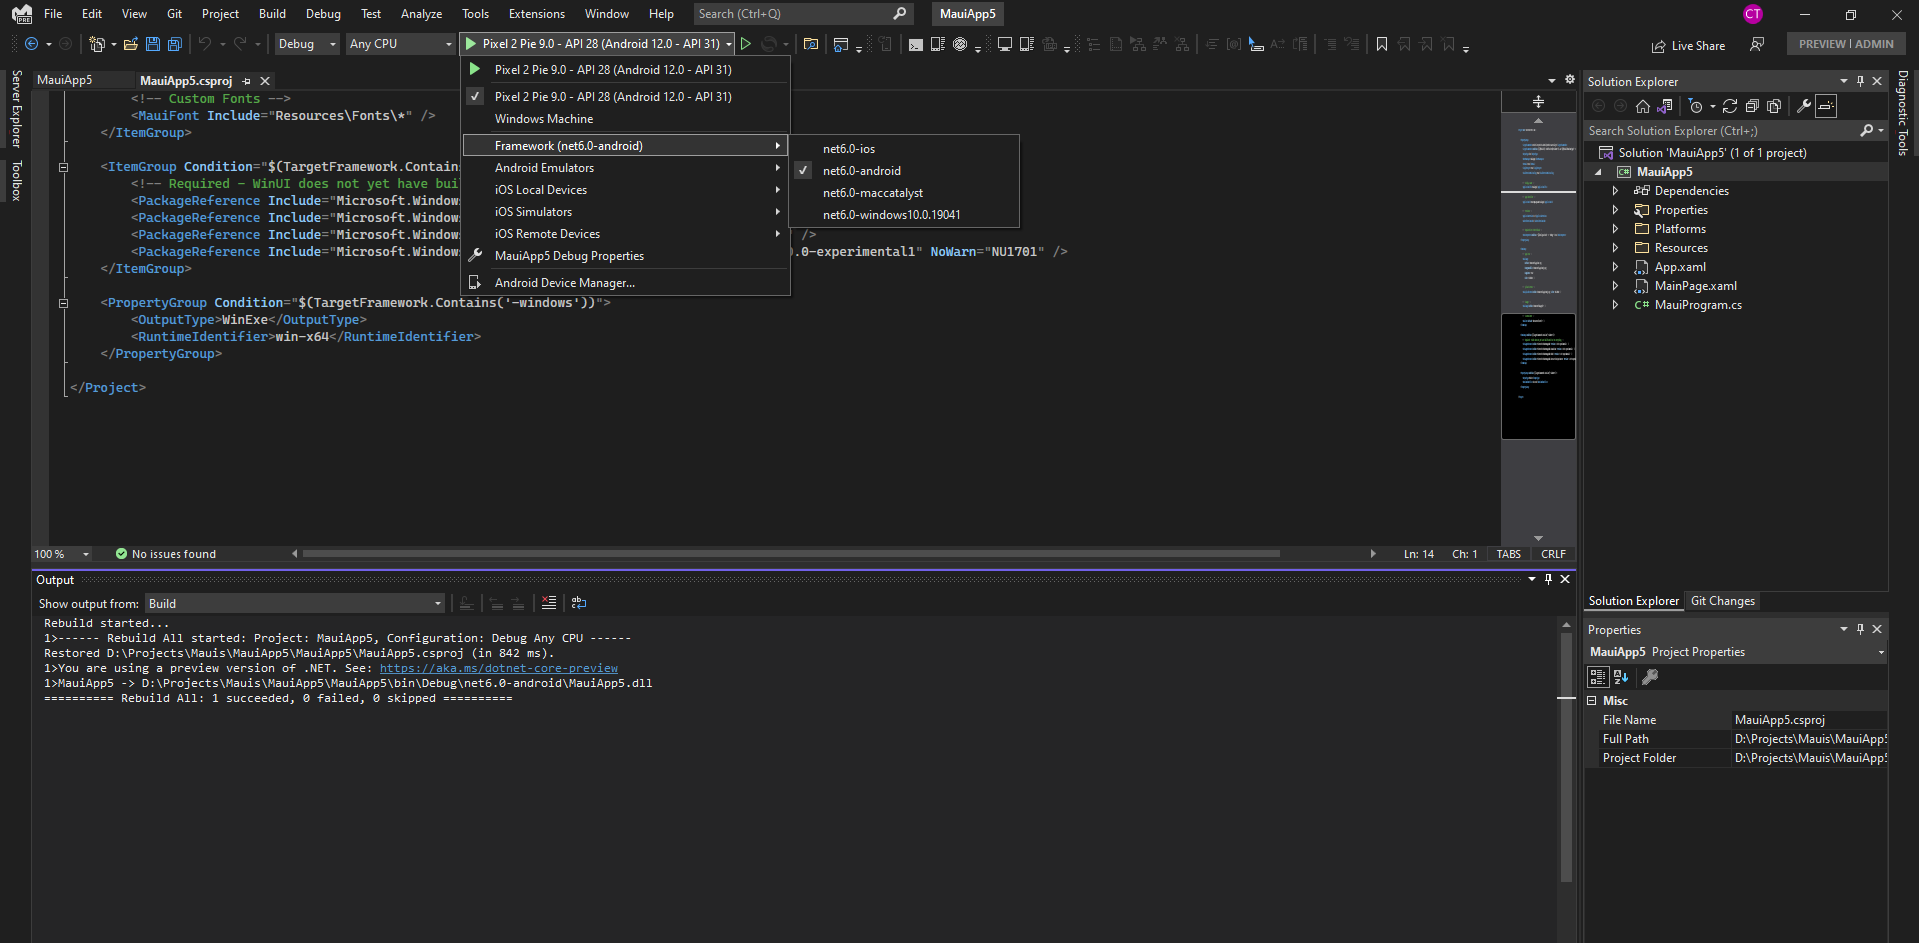The image size is (1919, 943).
Task: Collapse the Misc property category
Action: tap(1592, 701)
